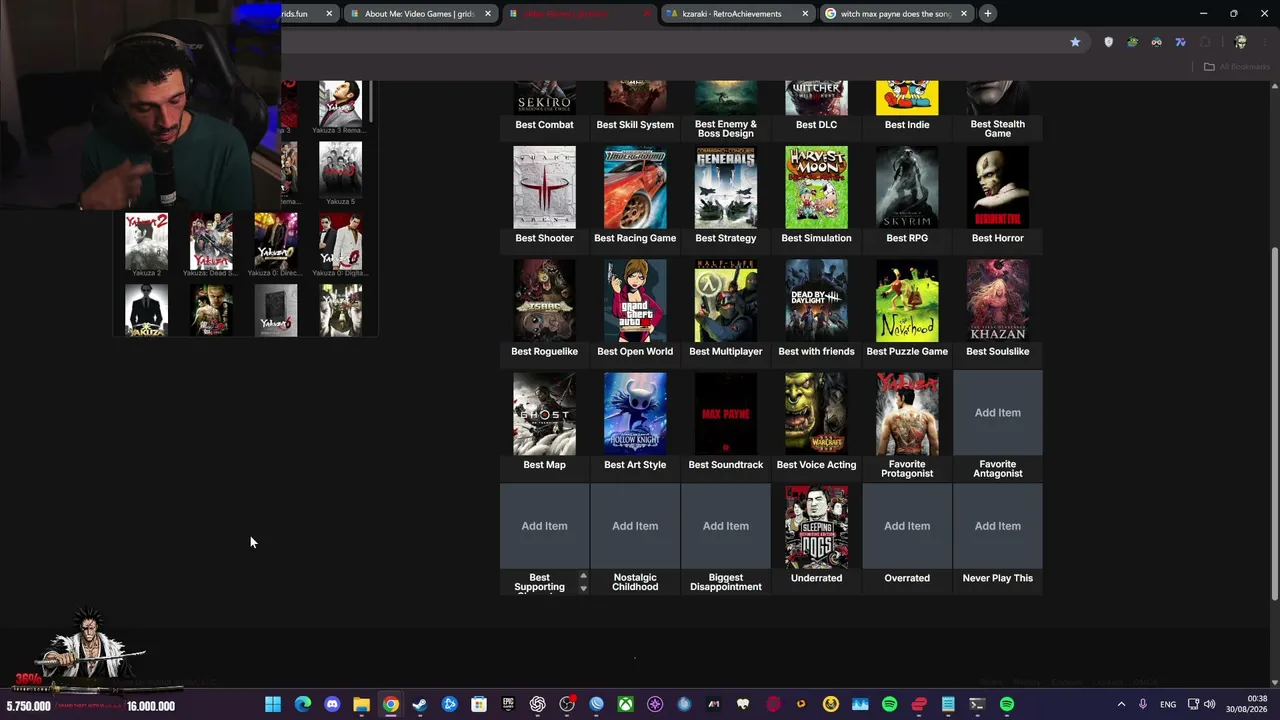Open a new browser tab
The width and height of the screenshot is (1280, 720).
(x=987, y=14)
